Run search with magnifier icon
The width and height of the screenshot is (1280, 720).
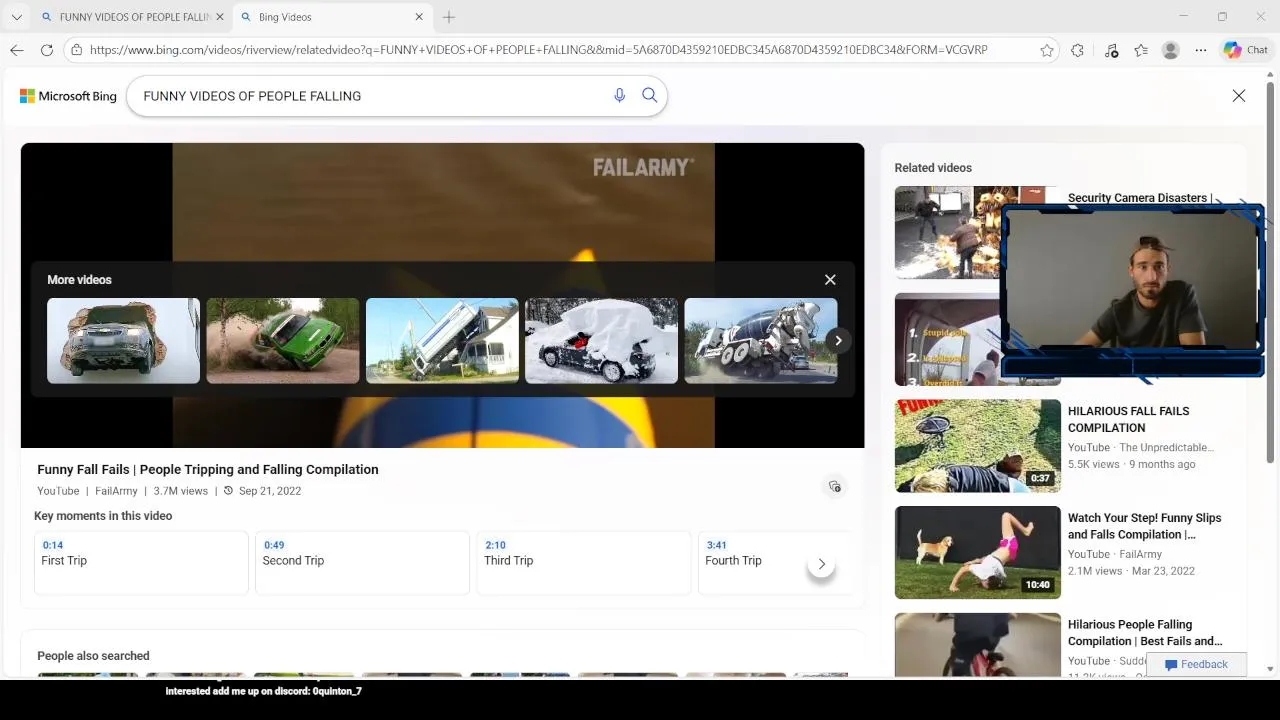[x=650, y=95]
